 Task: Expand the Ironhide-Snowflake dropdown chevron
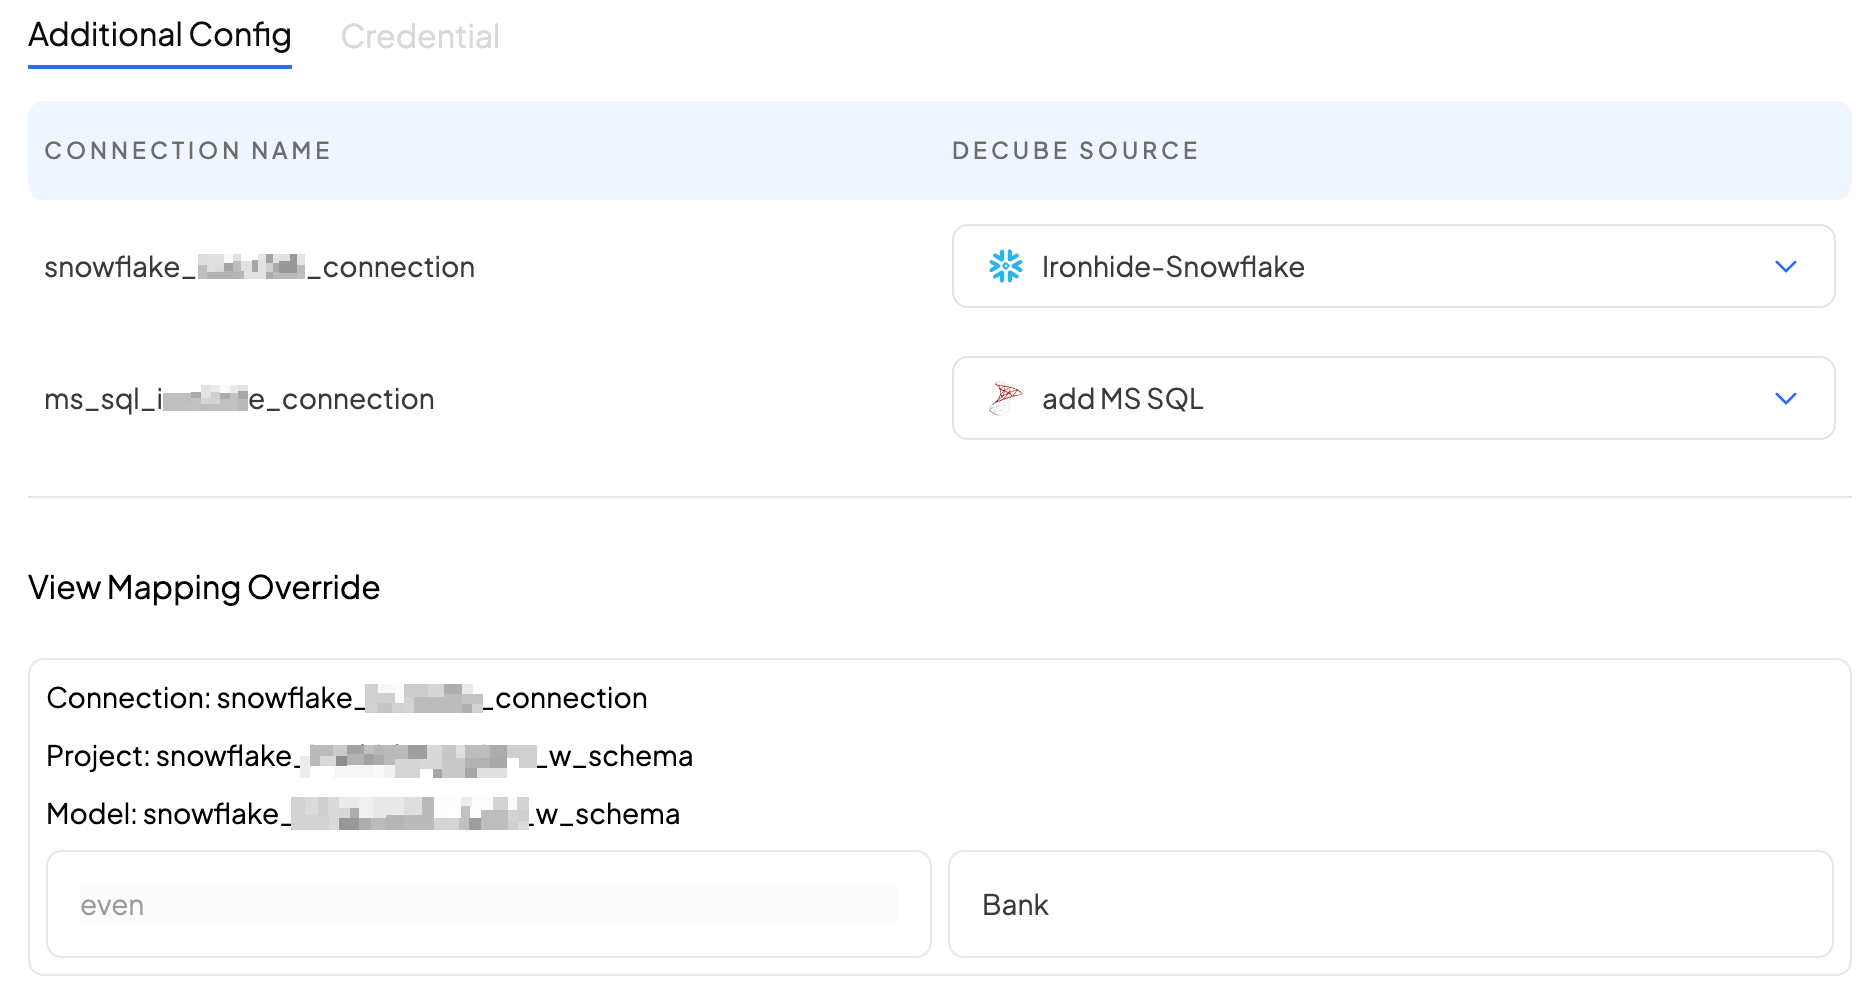(x=1785, y=266)
